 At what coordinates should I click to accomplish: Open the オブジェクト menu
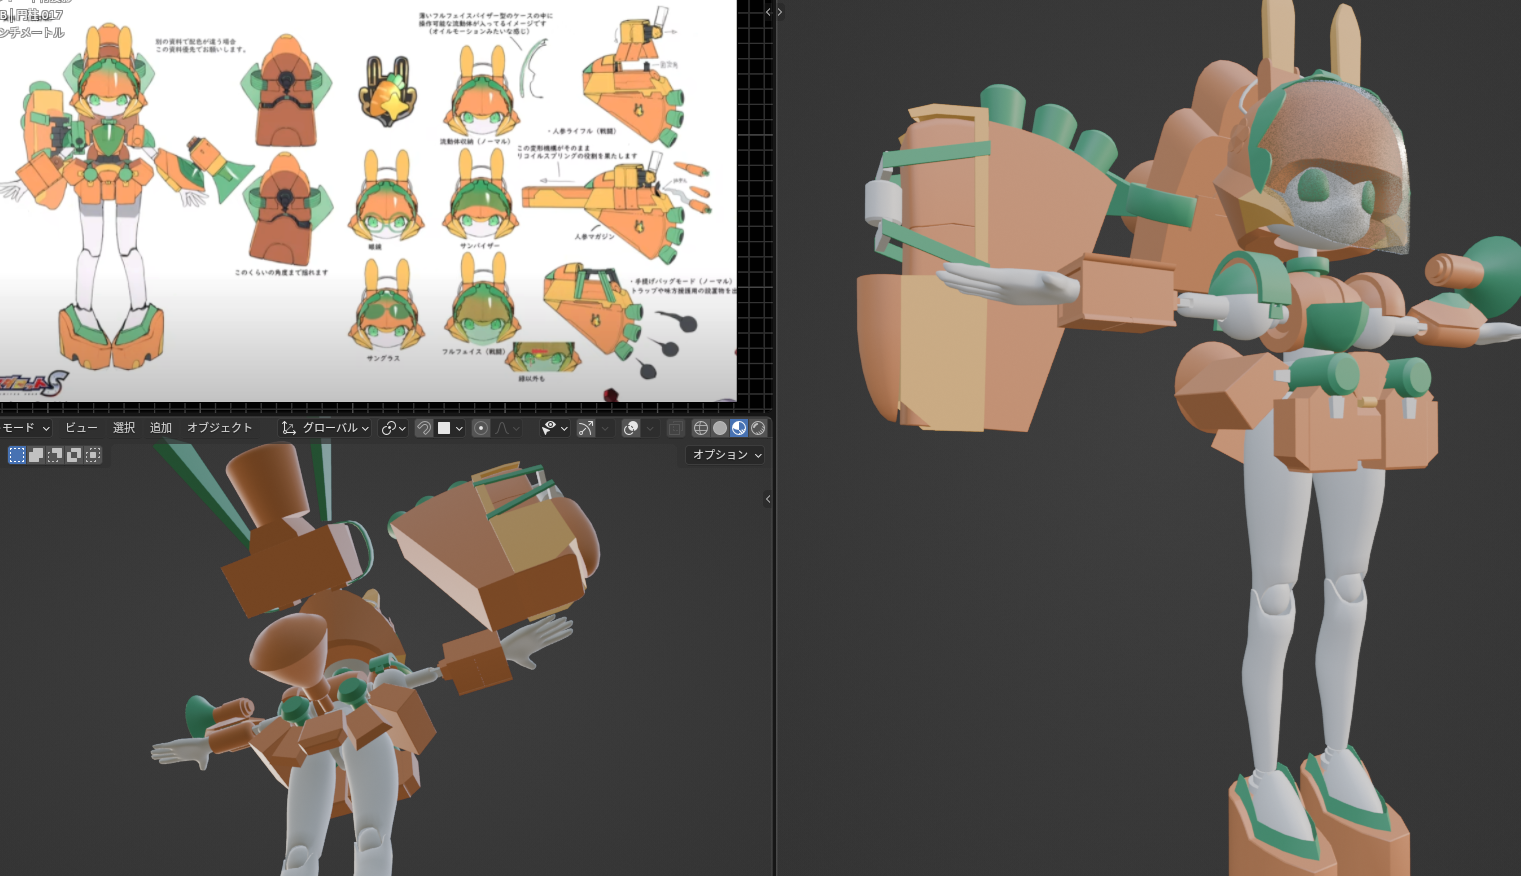[220, 428]
